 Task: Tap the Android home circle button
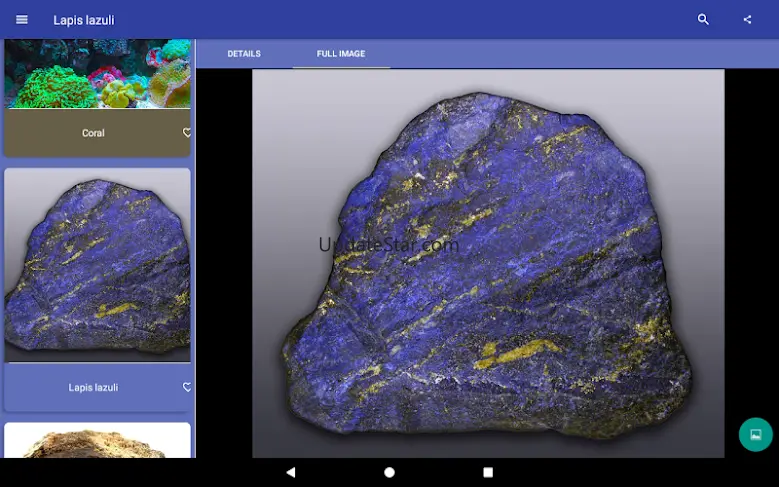(x=389, y=472)
